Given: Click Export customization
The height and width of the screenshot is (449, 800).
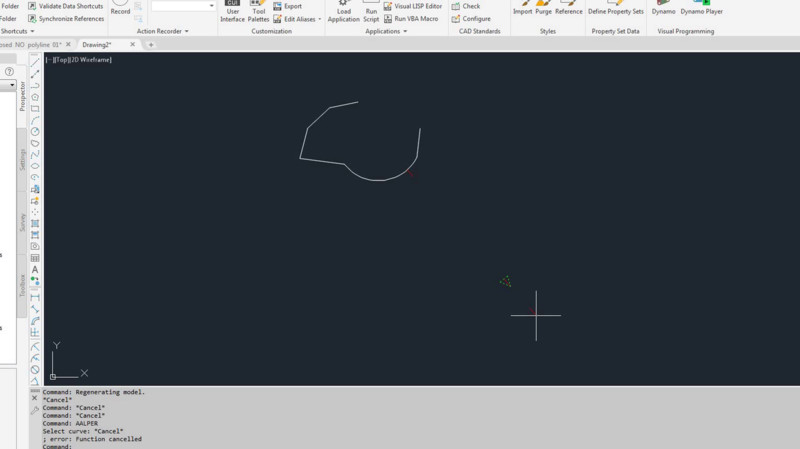Looking at the screenshot, I should 287,6.
